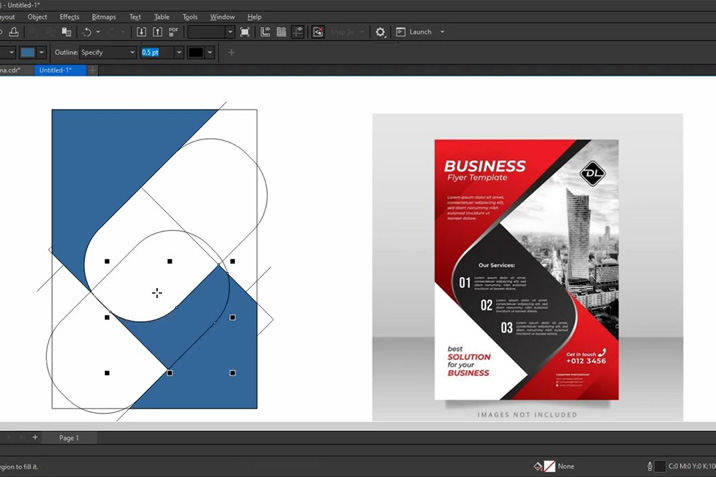Screen dimensions: 716x477
Task: Open the outline width dropdown arrow
Action: tap(179, 52)
